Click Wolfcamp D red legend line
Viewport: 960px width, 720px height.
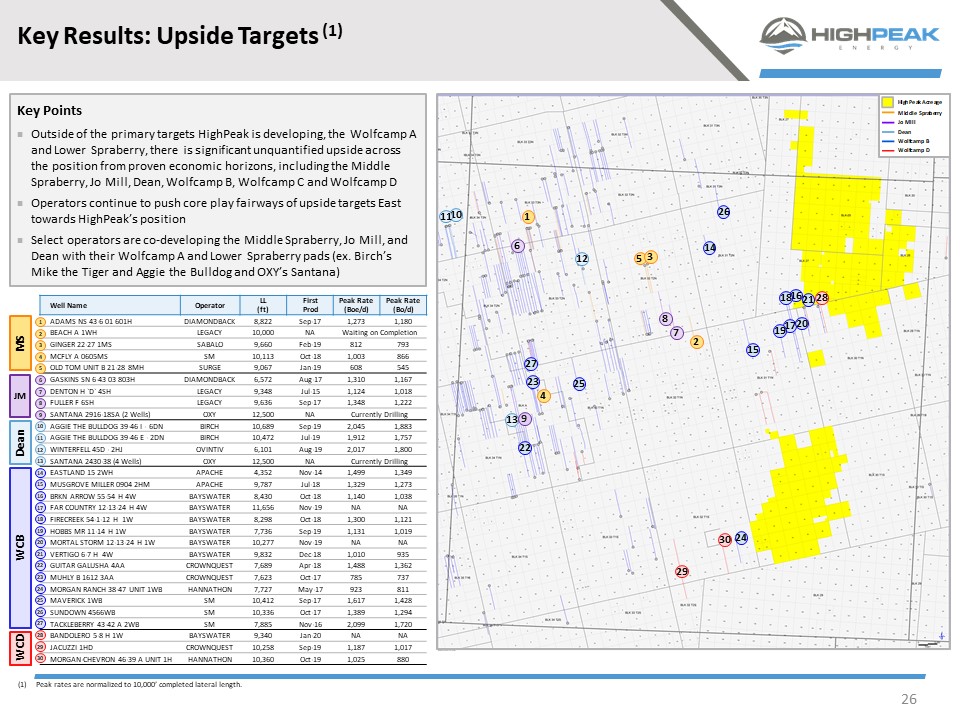[887, 151]
